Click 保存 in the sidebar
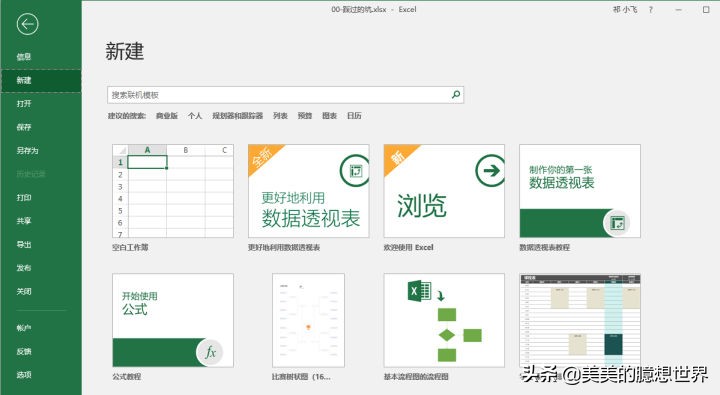 (x=24, y=127)
